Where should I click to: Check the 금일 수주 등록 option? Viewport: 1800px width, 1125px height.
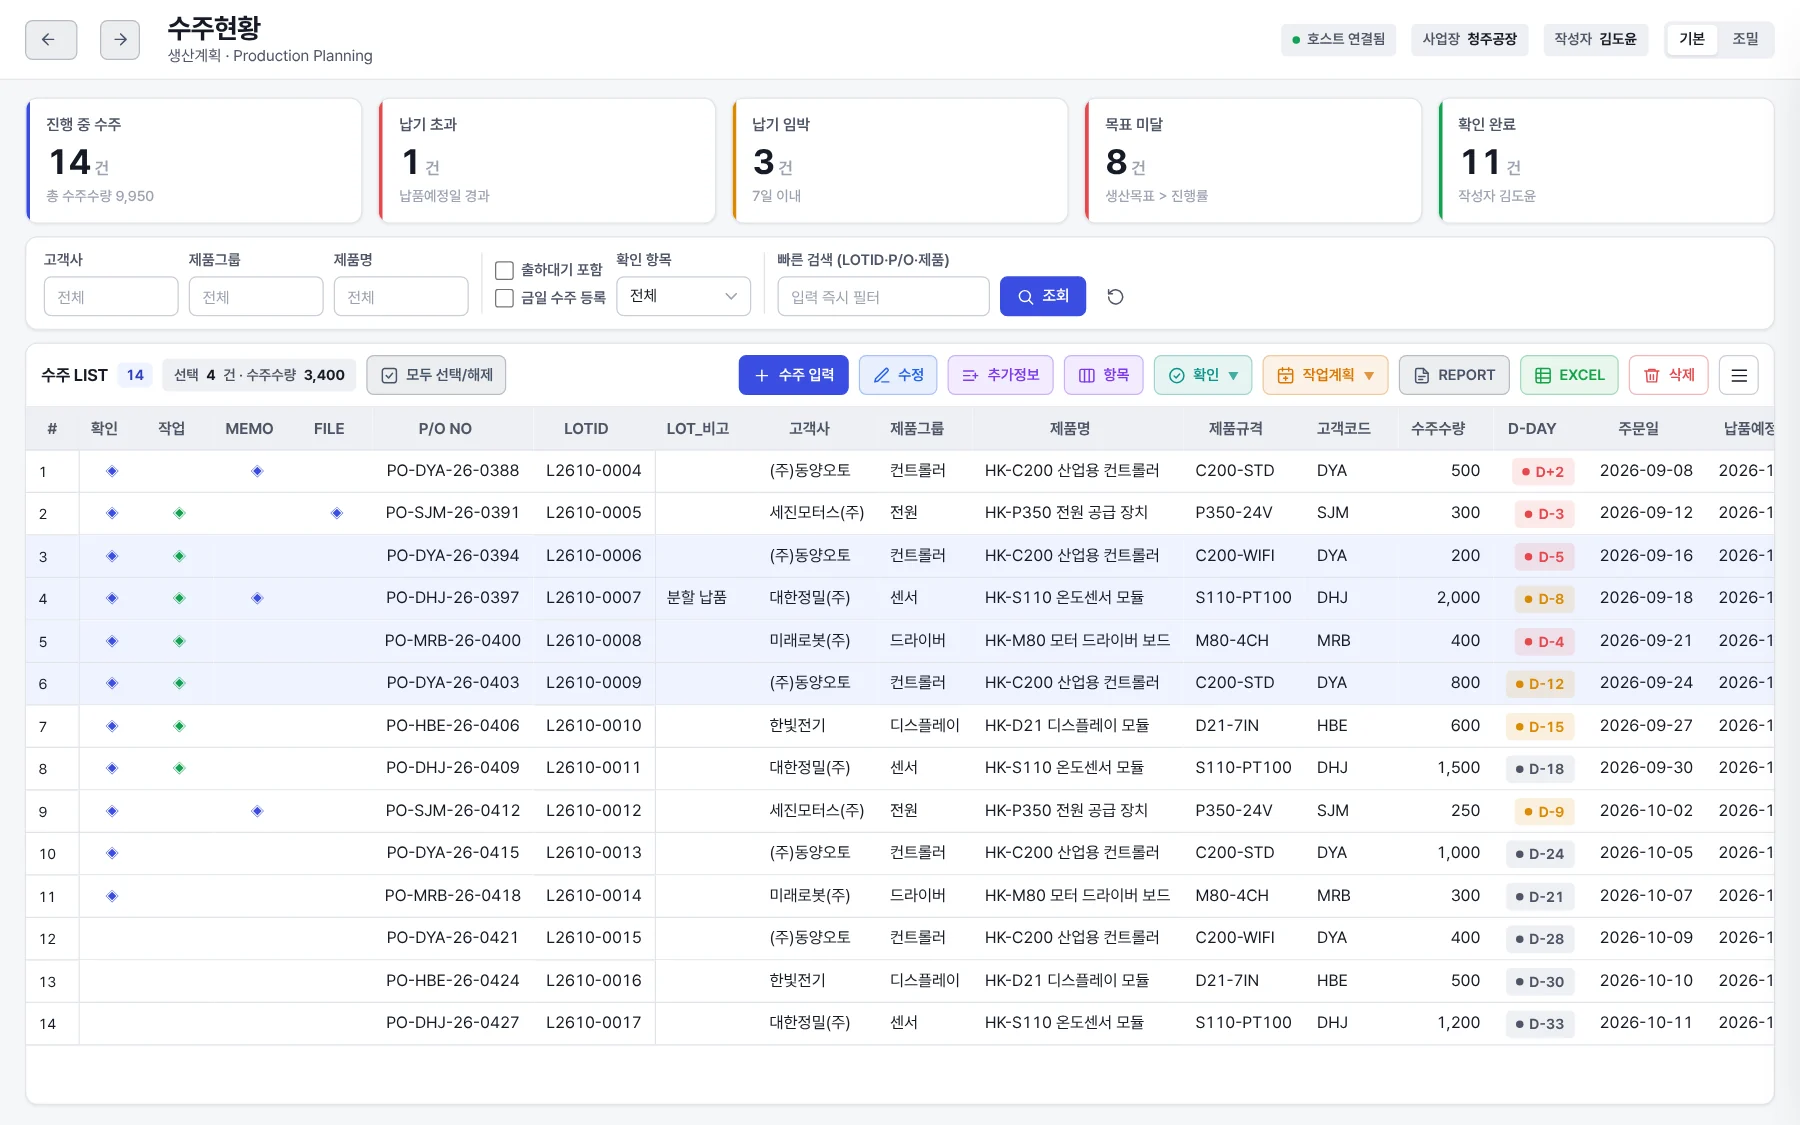(505, 298)
